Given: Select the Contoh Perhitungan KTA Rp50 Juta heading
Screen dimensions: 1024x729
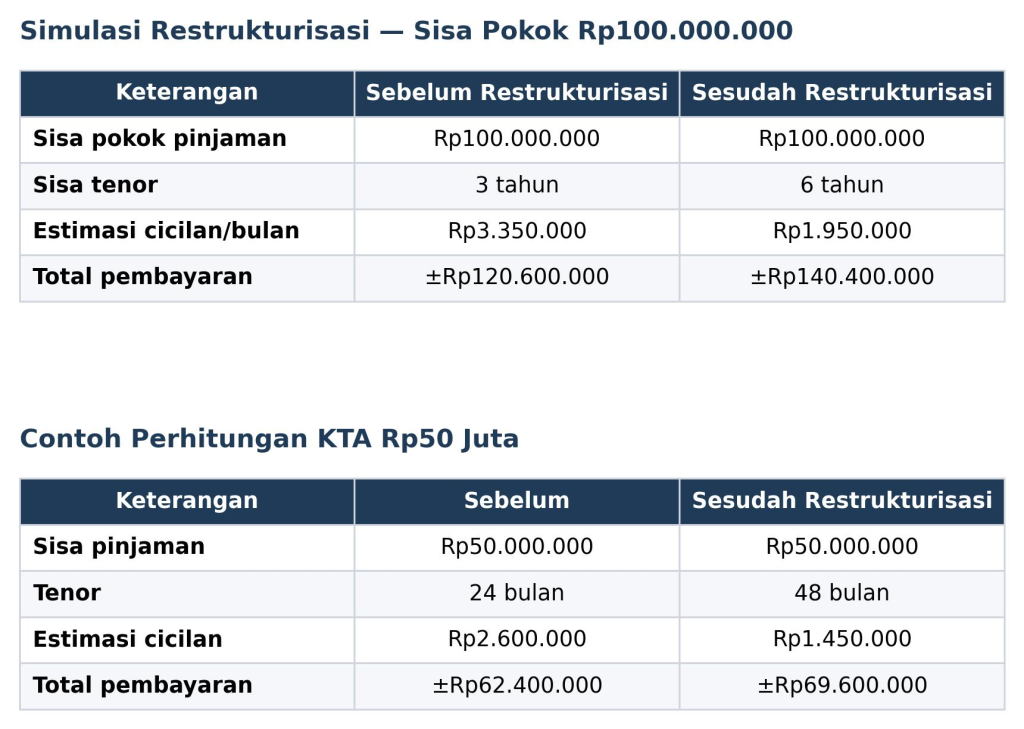Looking at the screenshot, I should click(x=269, y=438).
